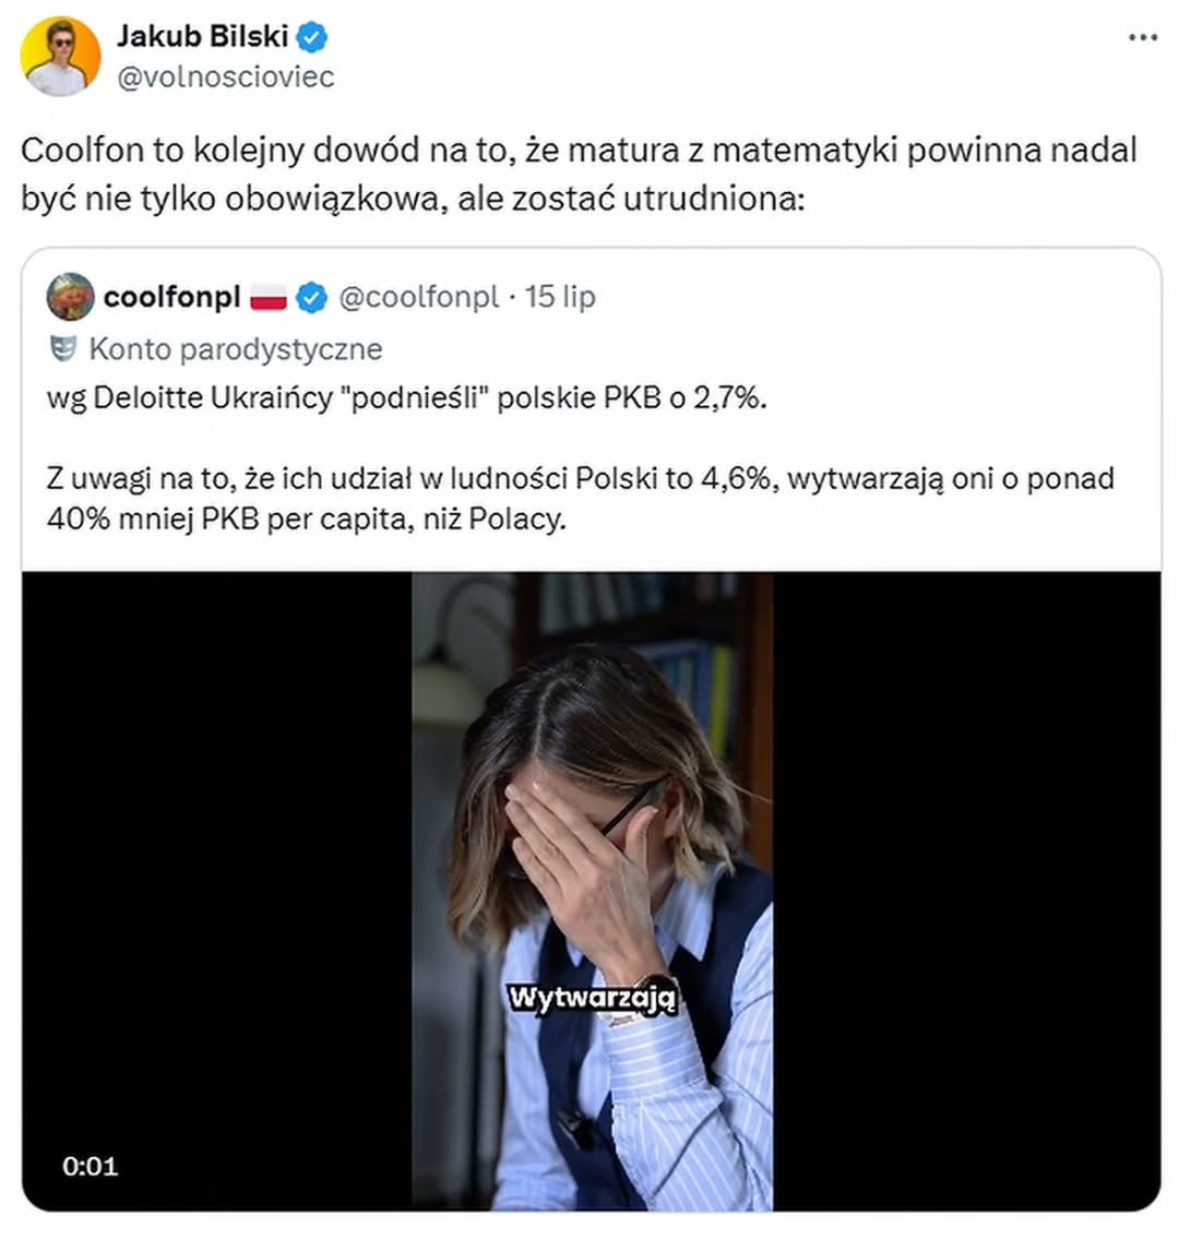Image resolution: width=1179 pixels, height=1234 pixels.
Task: Open the @coolfonpl handle in quoted post
Action: tap(418, 297)
